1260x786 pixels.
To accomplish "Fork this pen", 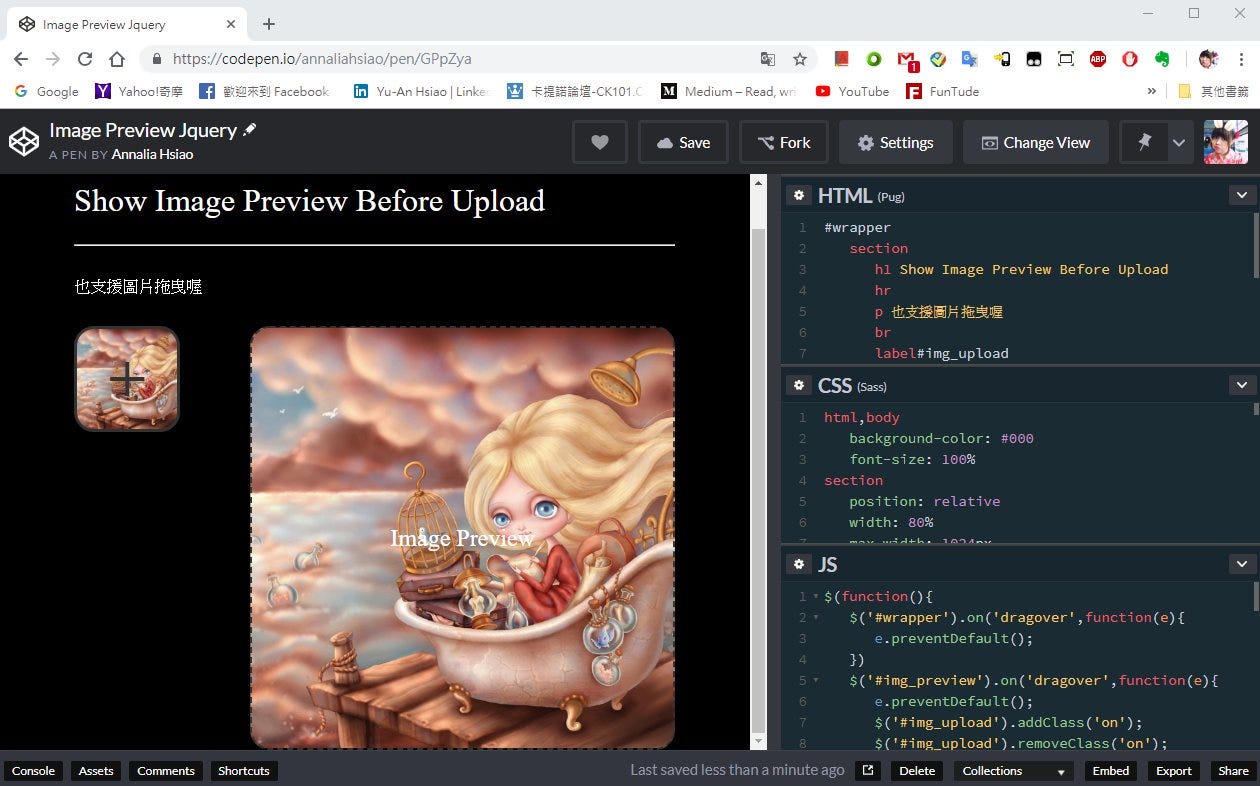I will click(784, 142).
